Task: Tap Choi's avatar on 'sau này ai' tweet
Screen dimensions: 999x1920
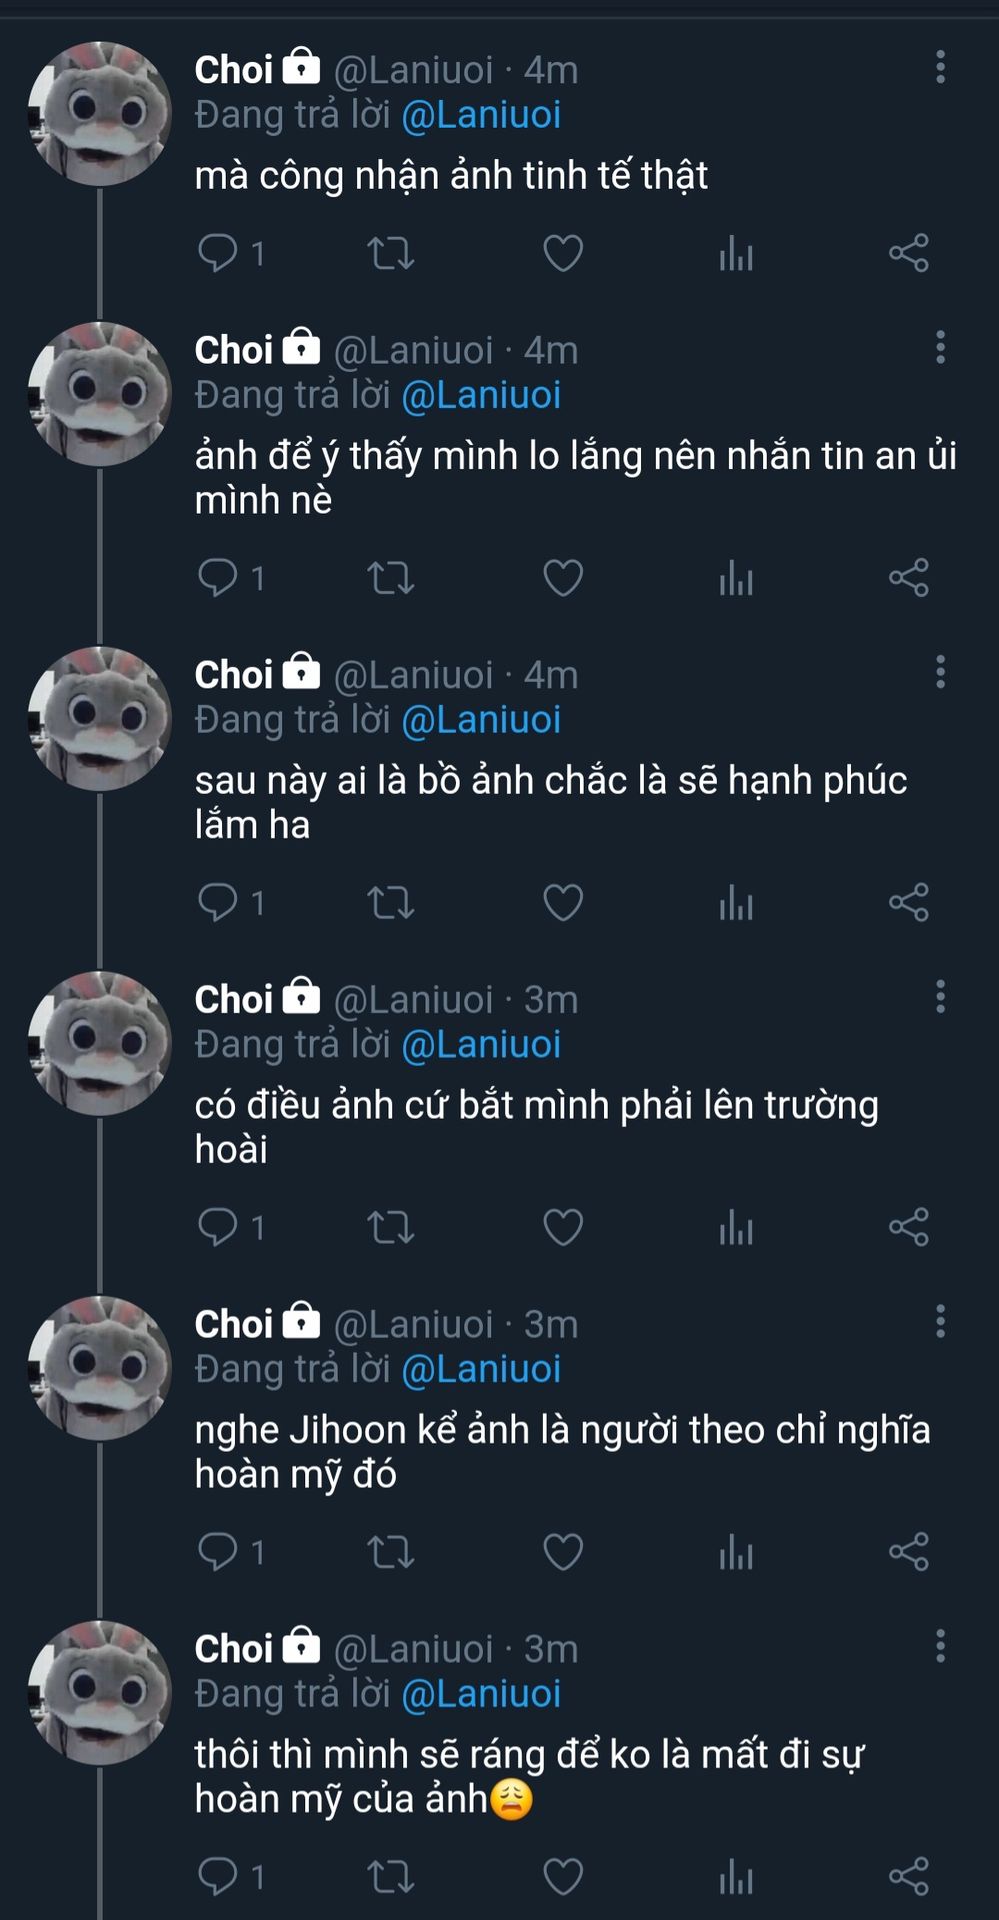Action: point(100,718)
